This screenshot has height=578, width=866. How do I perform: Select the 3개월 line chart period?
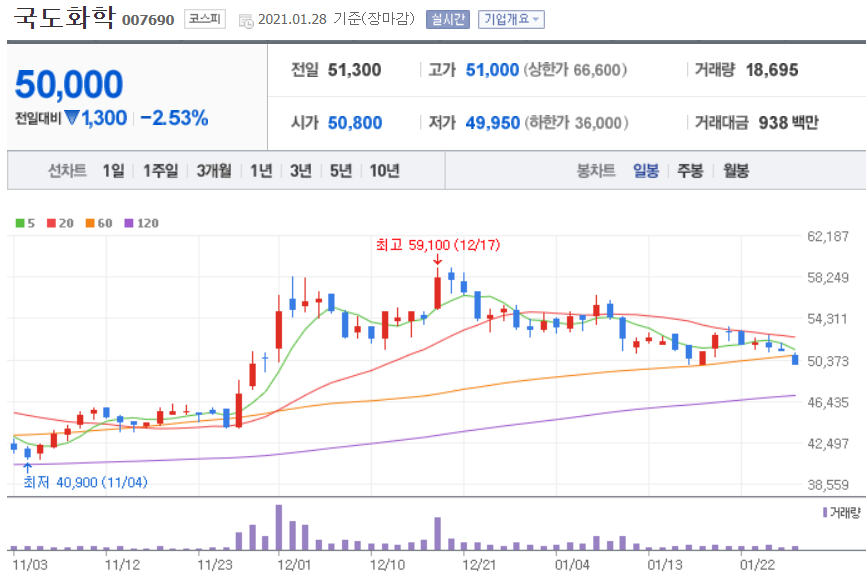tap(214, 171)
